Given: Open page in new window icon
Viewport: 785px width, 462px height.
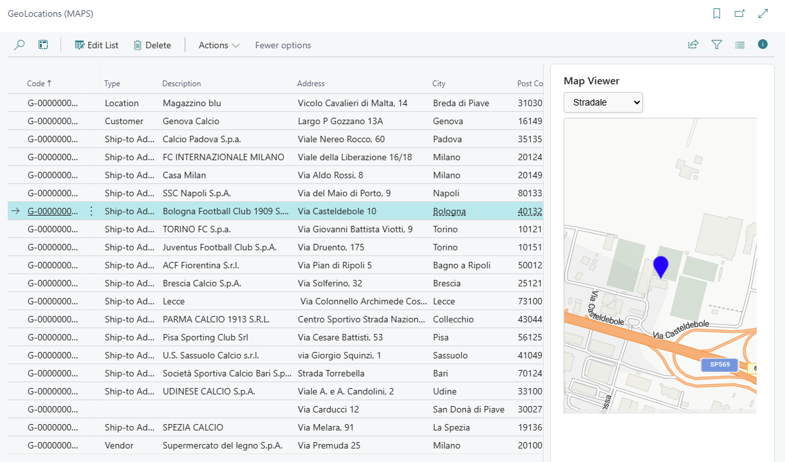Looking at the screenshot, I should [x=739, y=14].
